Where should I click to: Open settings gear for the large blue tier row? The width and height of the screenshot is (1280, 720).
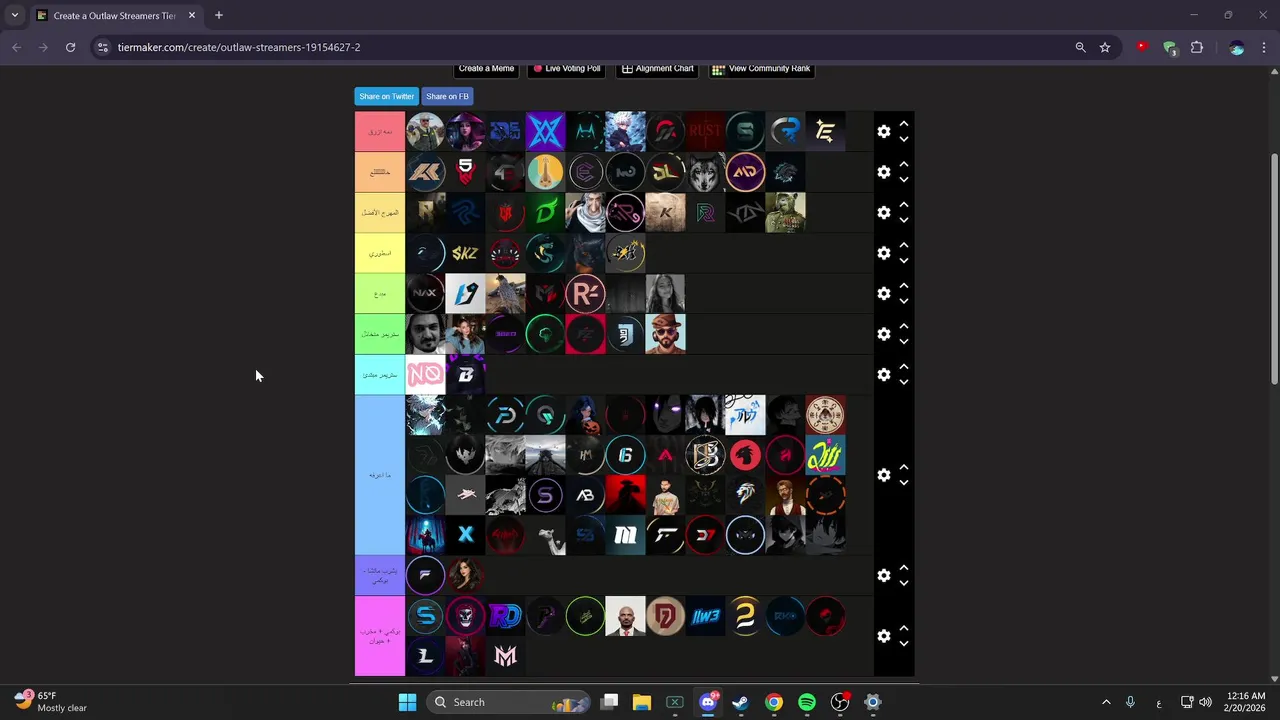coord(883,475)
